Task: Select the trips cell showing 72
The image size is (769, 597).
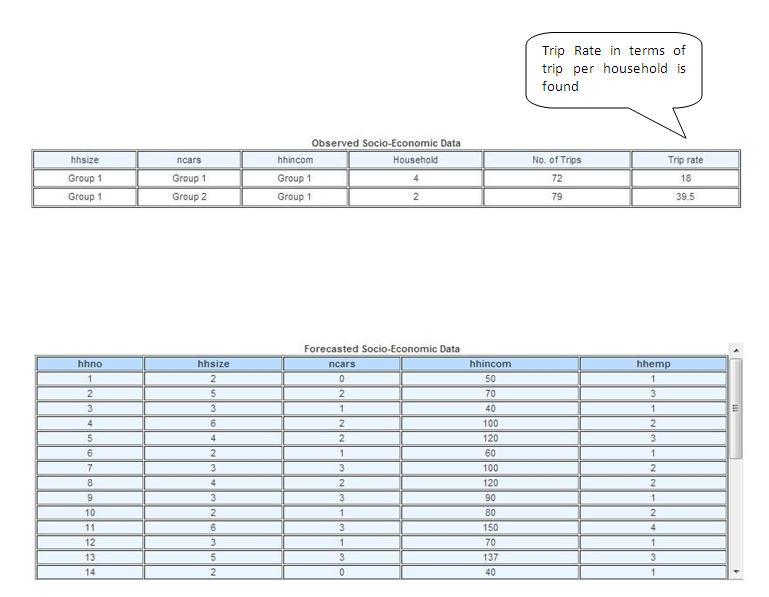Action: click(556, 178)
